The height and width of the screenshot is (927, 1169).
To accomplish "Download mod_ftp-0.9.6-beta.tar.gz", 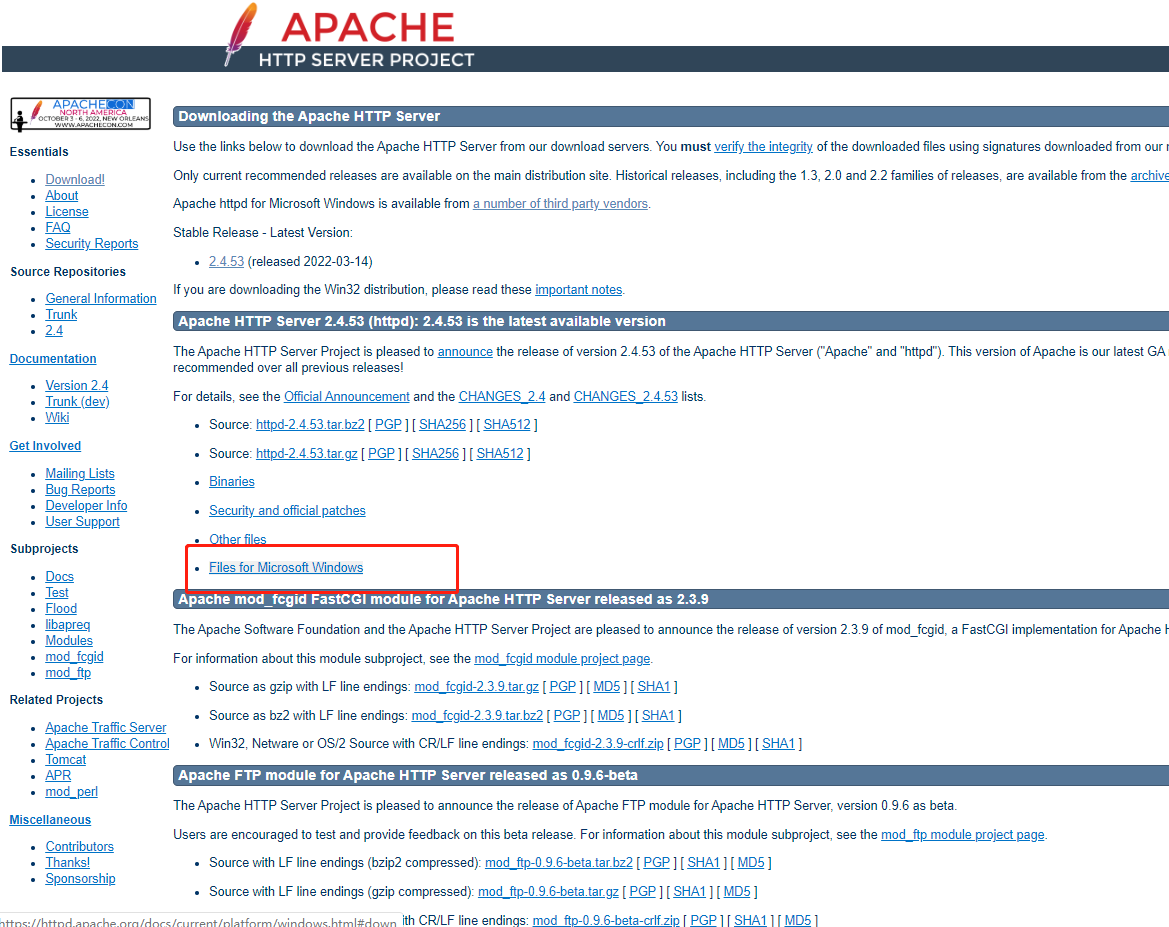I will point(548,892).
